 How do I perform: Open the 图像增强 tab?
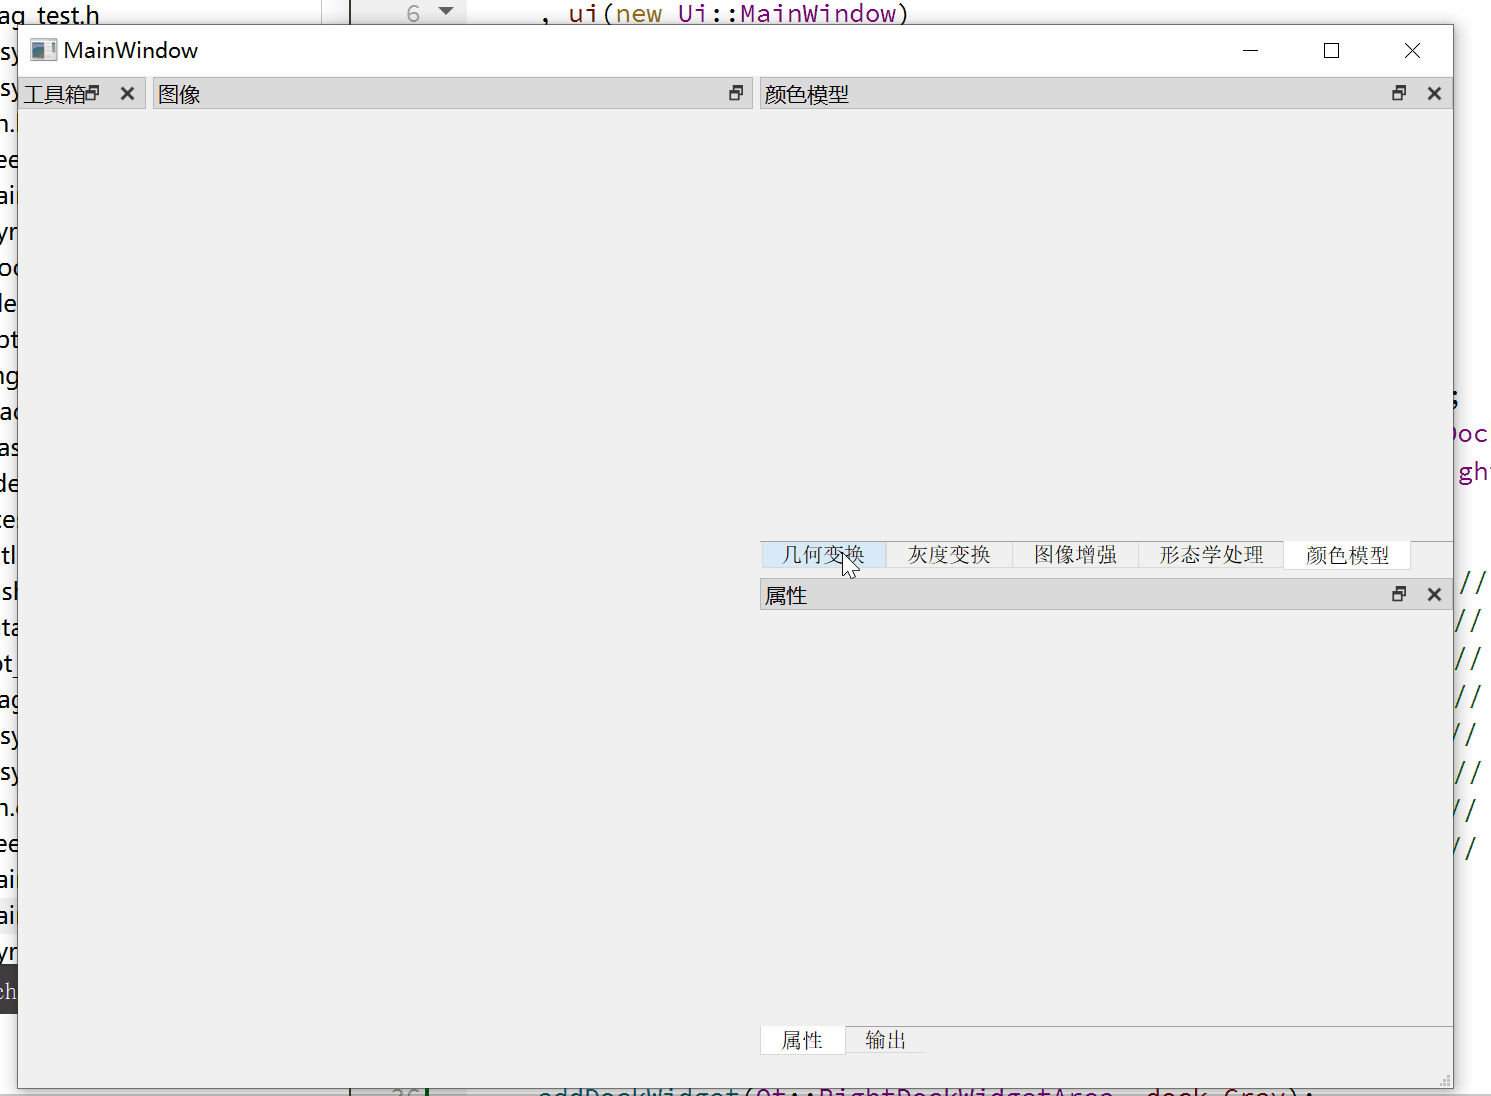(1075, 555)
